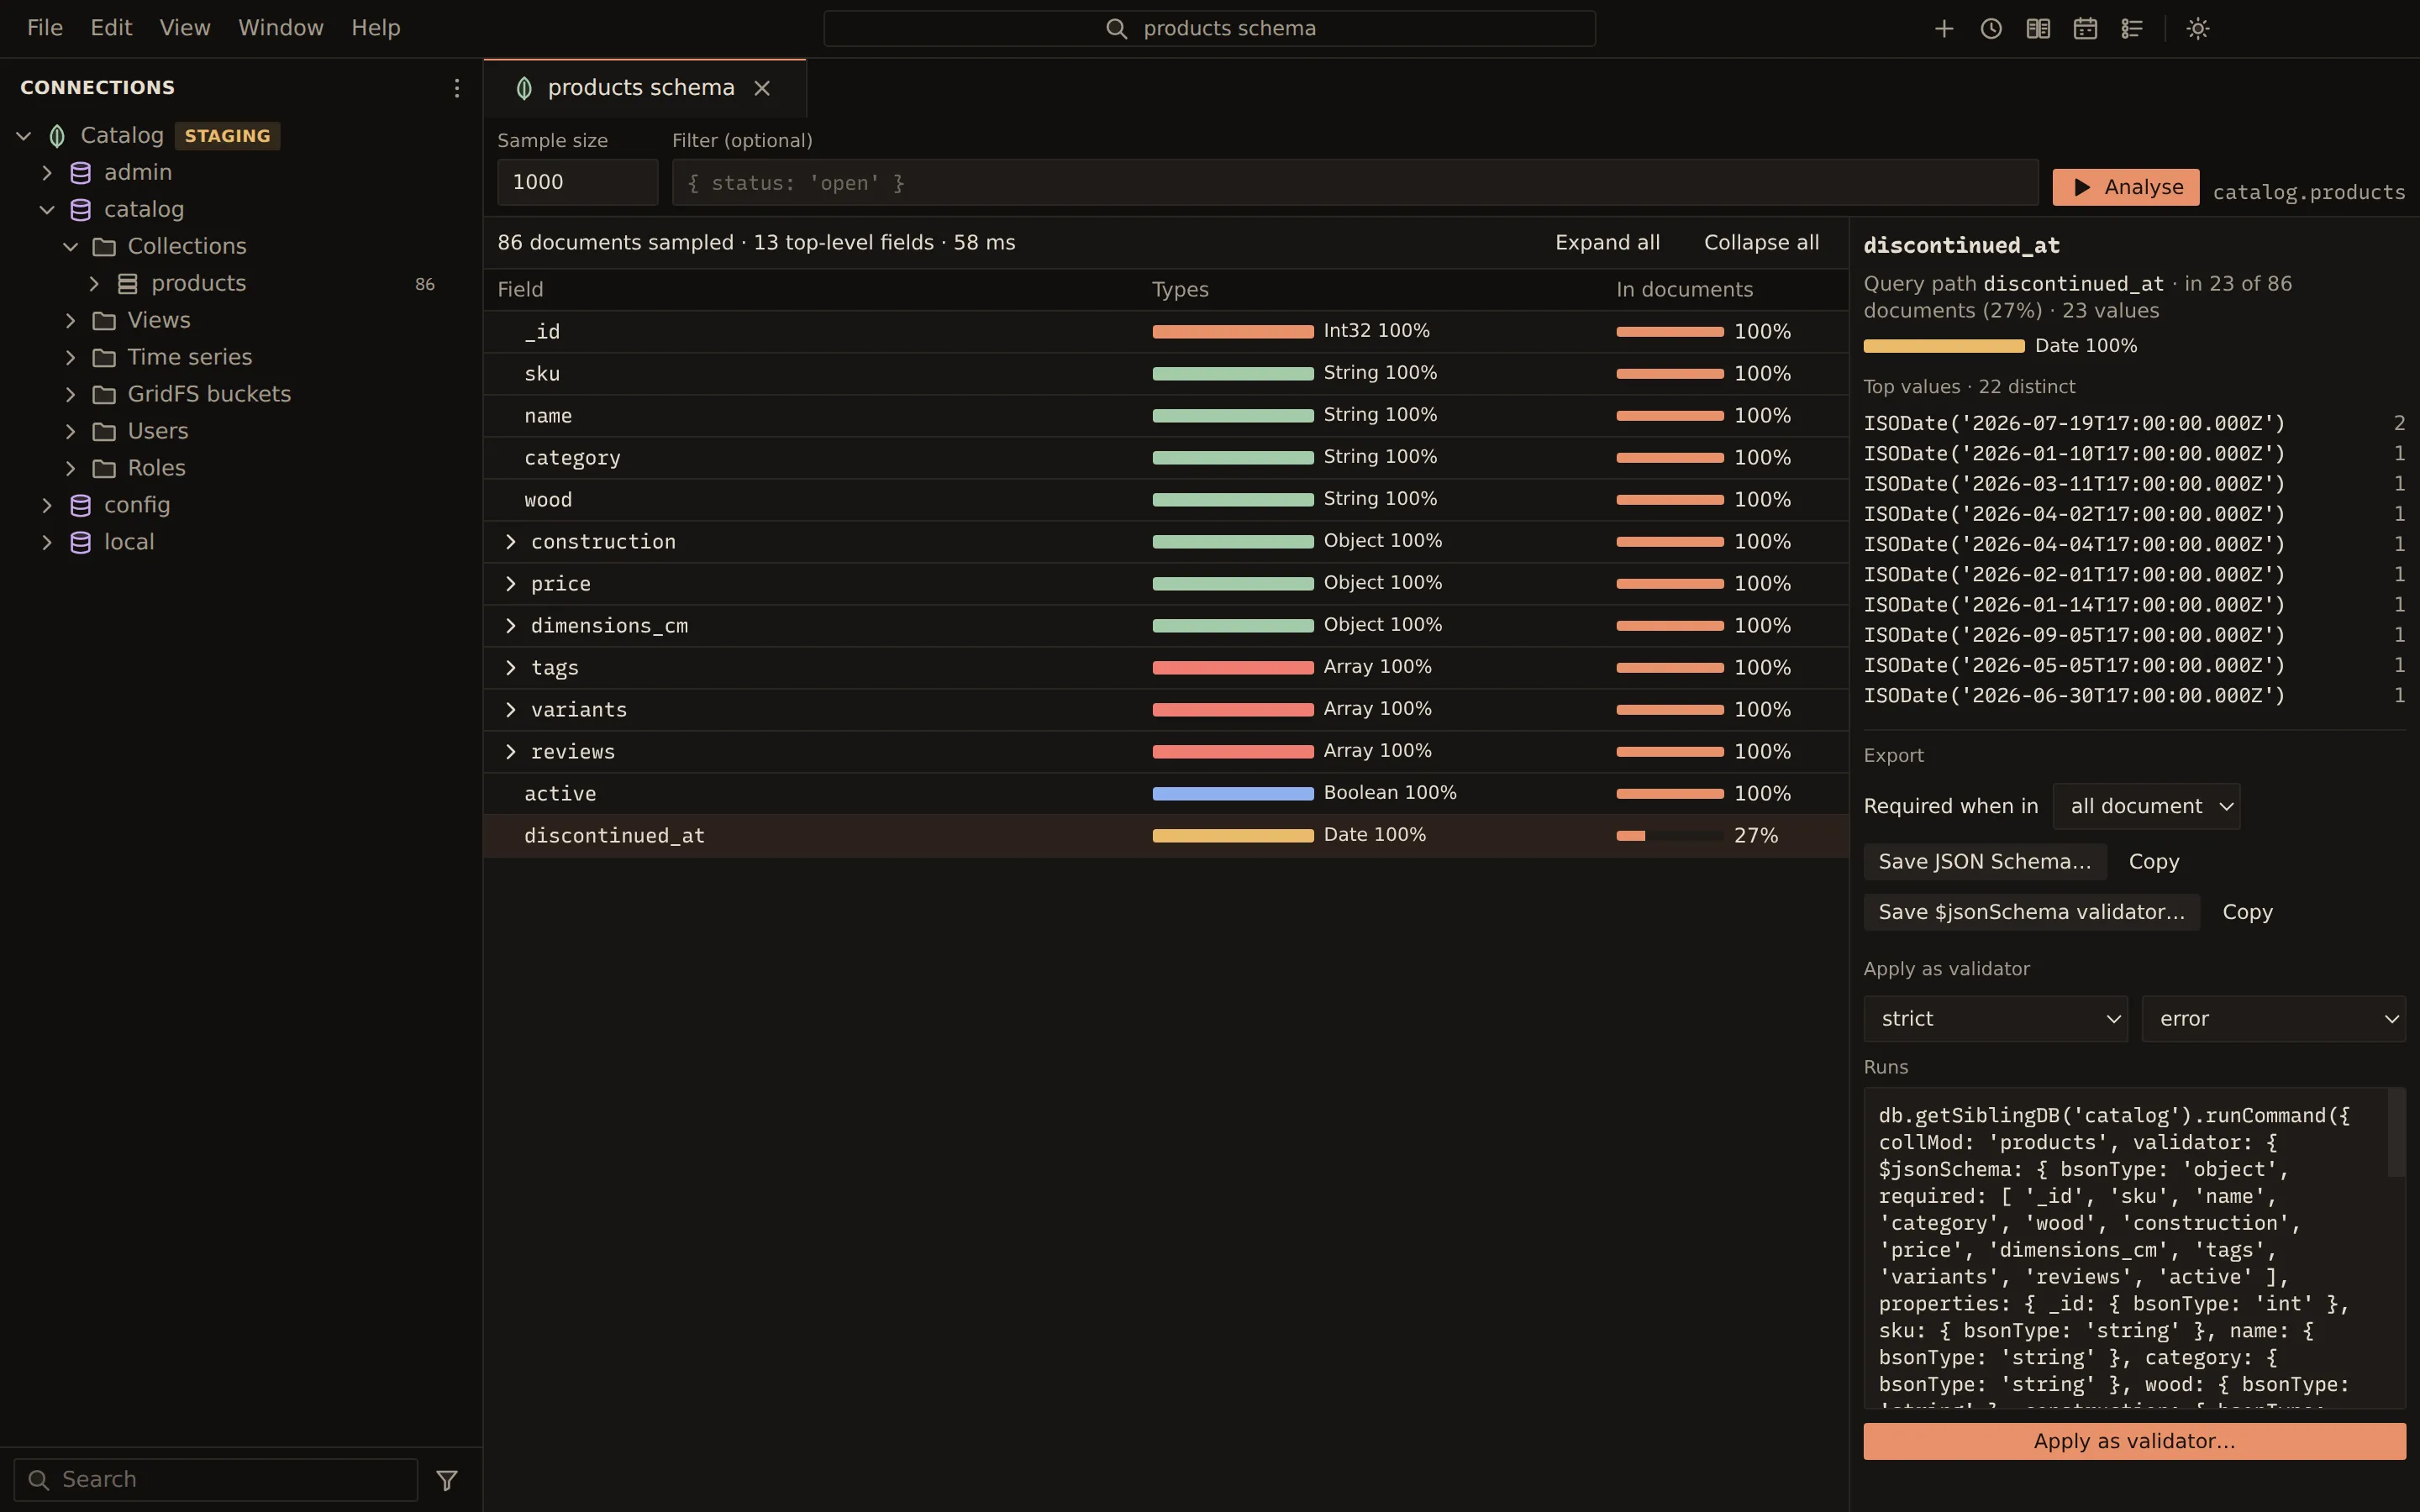Expand the construction field row
The image size is (2420, 1512).
[x=511, y=542]
